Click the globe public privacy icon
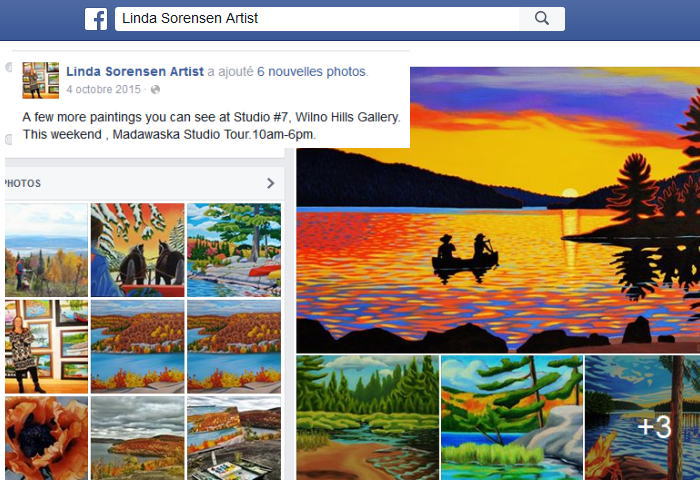The image size is (700, 480). tap(155, 90)
